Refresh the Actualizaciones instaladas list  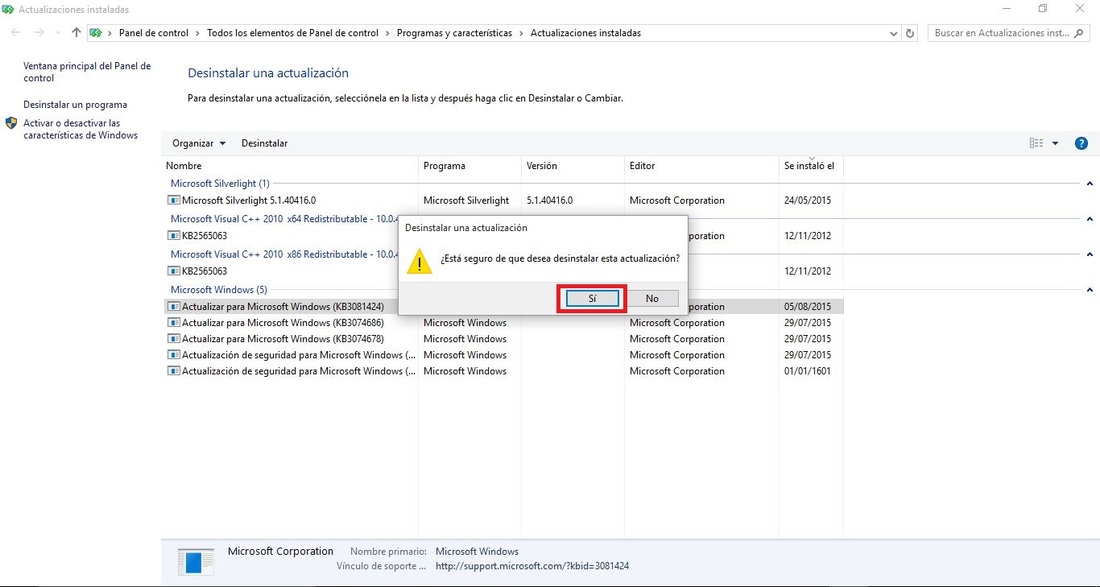[x=910, y=33]
